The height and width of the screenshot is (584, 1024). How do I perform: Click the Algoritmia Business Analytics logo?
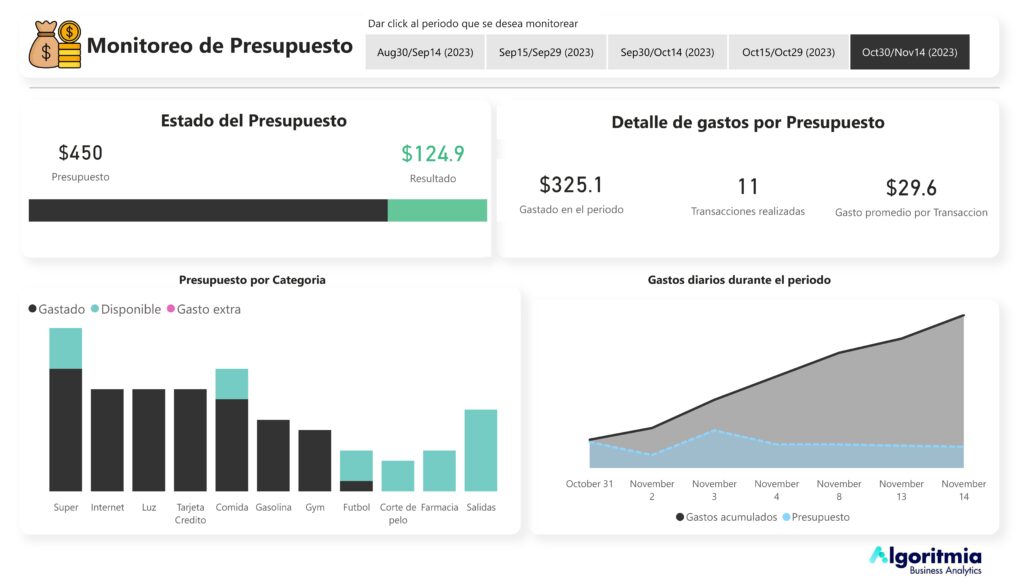pyautogui.click(x=925, y=560)
